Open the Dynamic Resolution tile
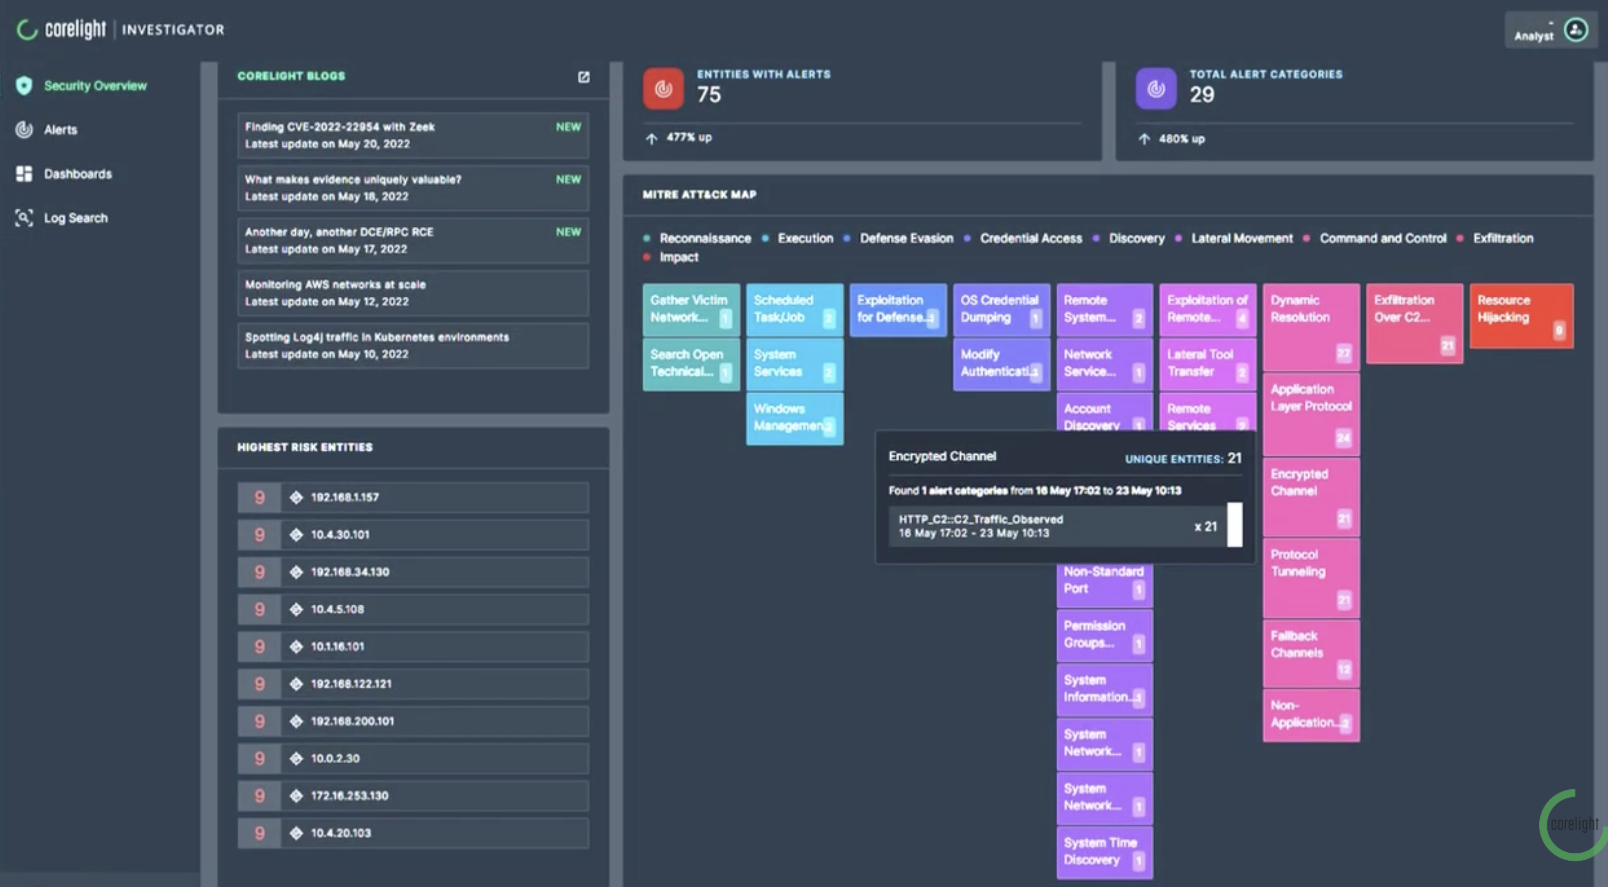This screenshot has width=1608, height=887. point(1311,327)
